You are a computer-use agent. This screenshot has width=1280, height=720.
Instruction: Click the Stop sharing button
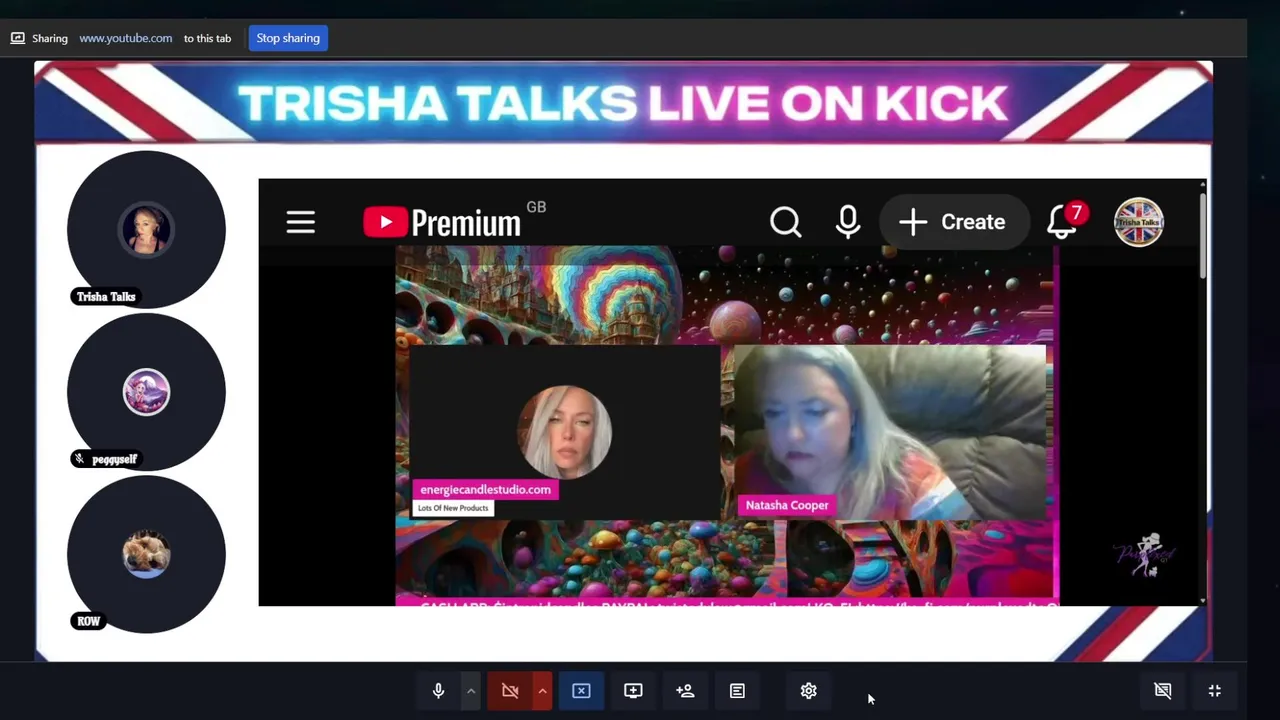point(288,38)
